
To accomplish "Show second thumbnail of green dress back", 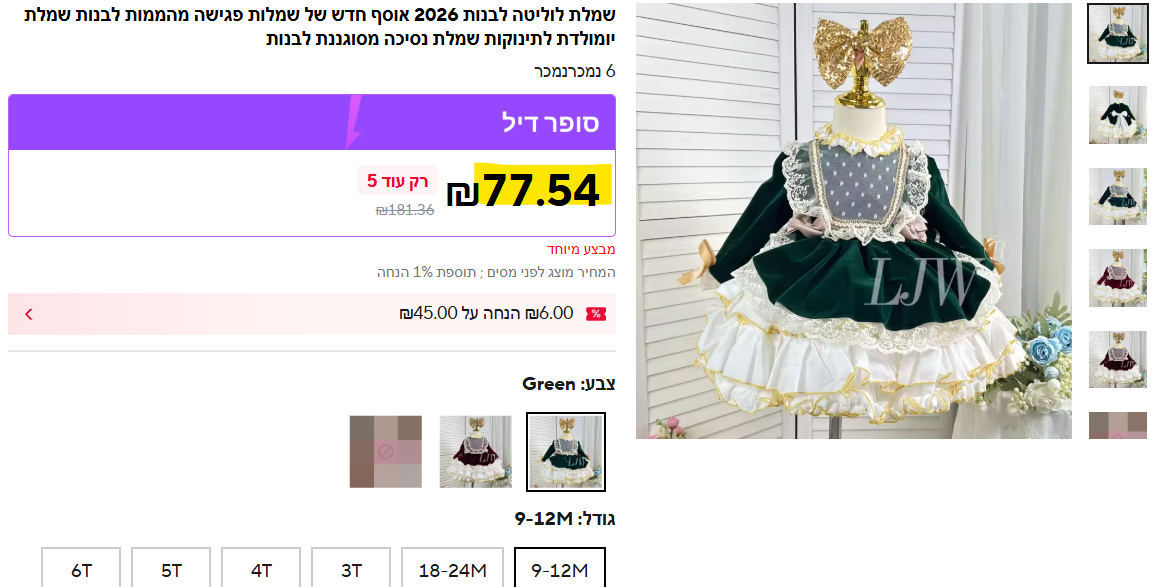I will (1118, 114).
